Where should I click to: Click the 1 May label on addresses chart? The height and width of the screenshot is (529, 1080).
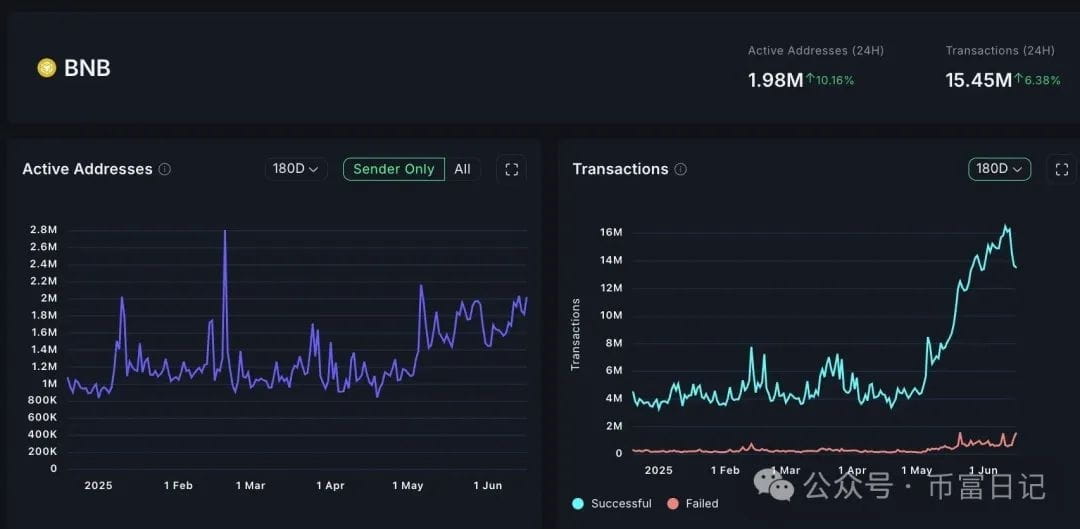point(408,486)
